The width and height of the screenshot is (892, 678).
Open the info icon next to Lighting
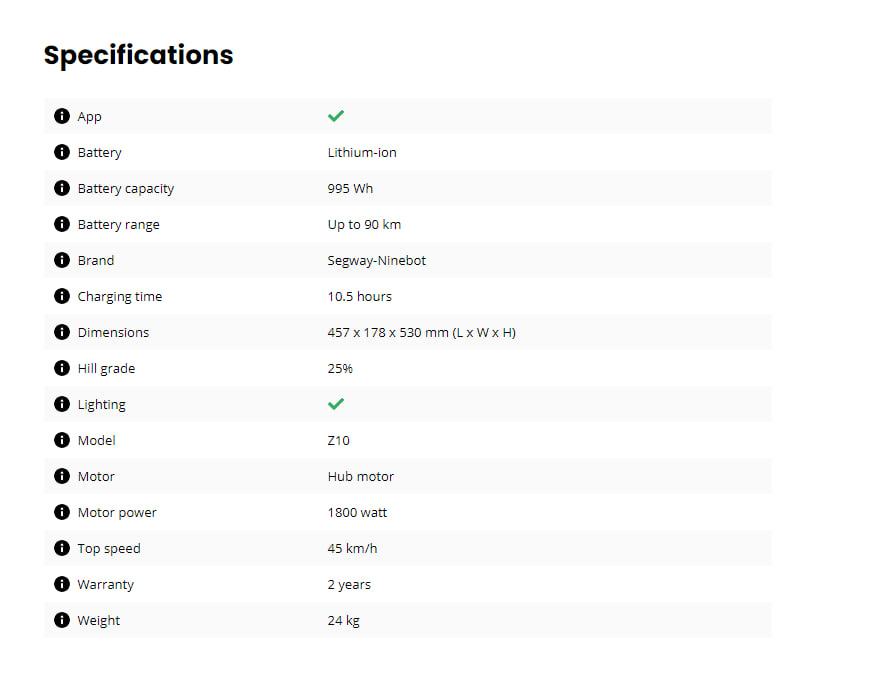(61, 404)
